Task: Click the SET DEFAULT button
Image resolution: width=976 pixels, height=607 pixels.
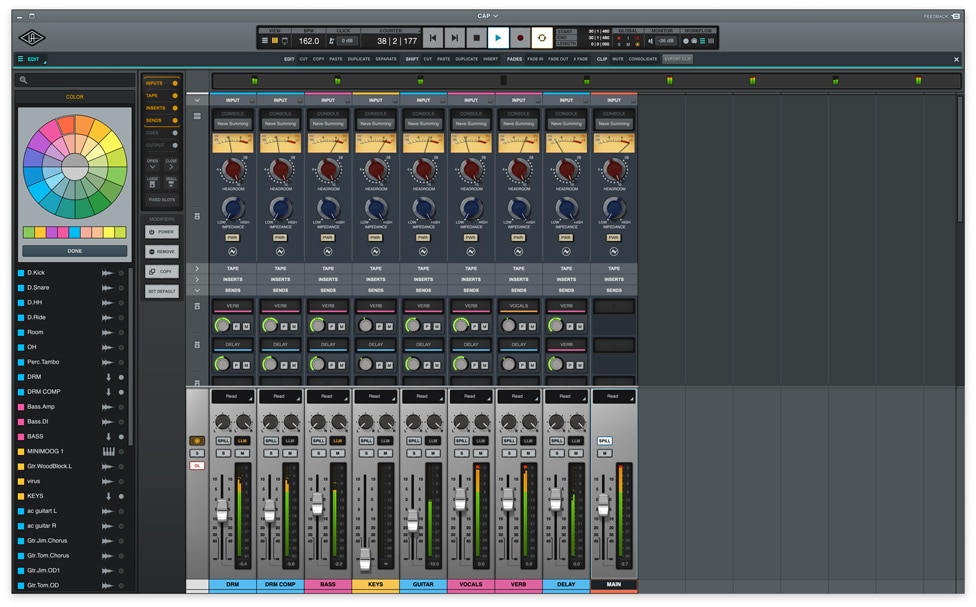Action: (x=162, y=291)
